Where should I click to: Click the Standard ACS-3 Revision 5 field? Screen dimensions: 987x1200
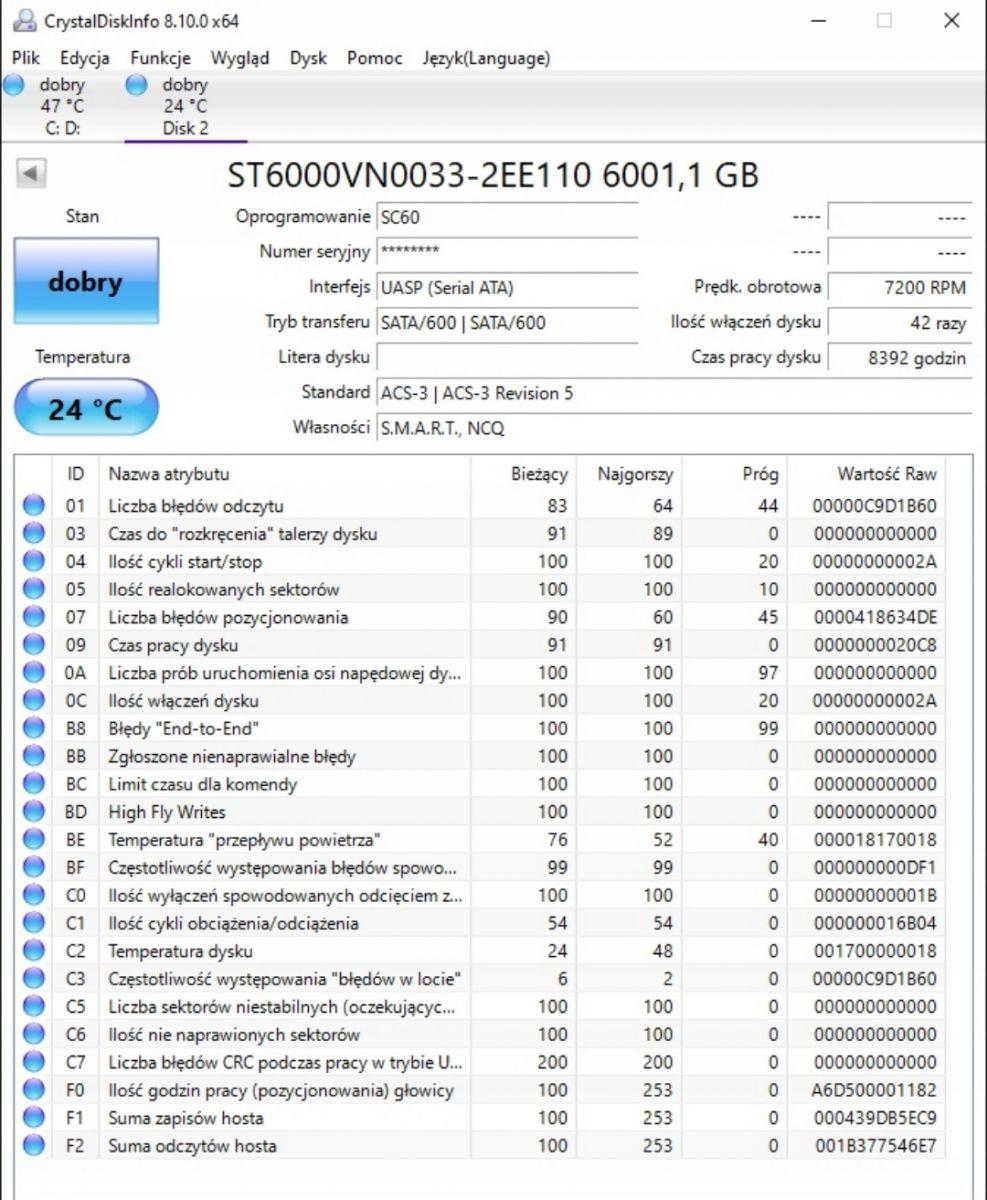click(674, 393)
